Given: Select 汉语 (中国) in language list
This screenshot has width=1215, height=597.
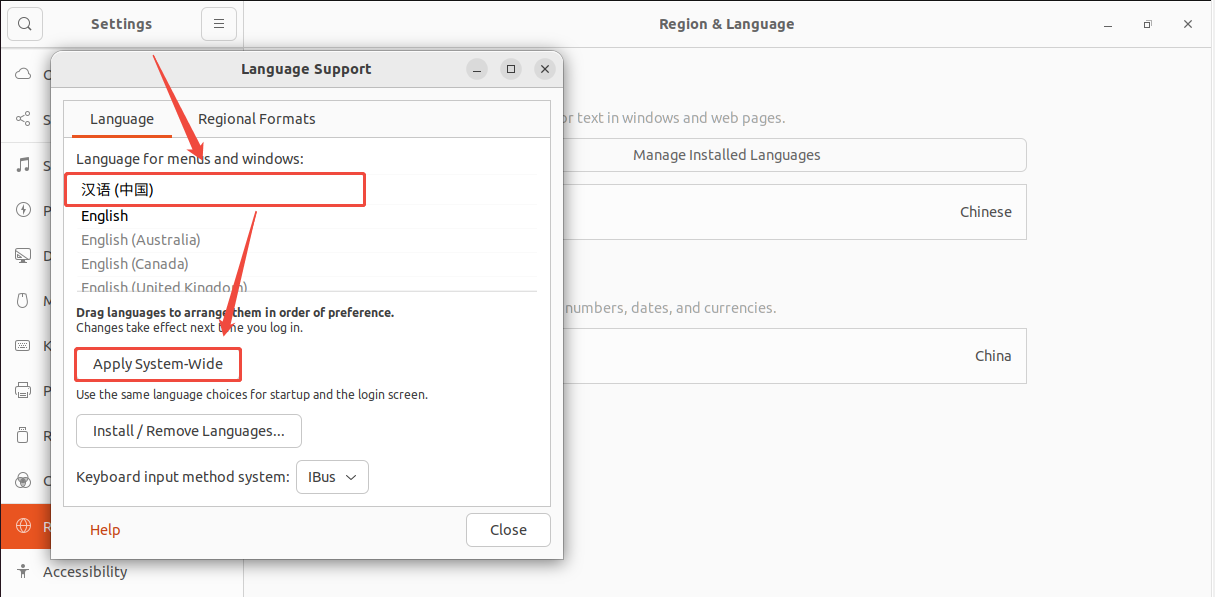Looking at the screenshot, I should click(215, 189).
